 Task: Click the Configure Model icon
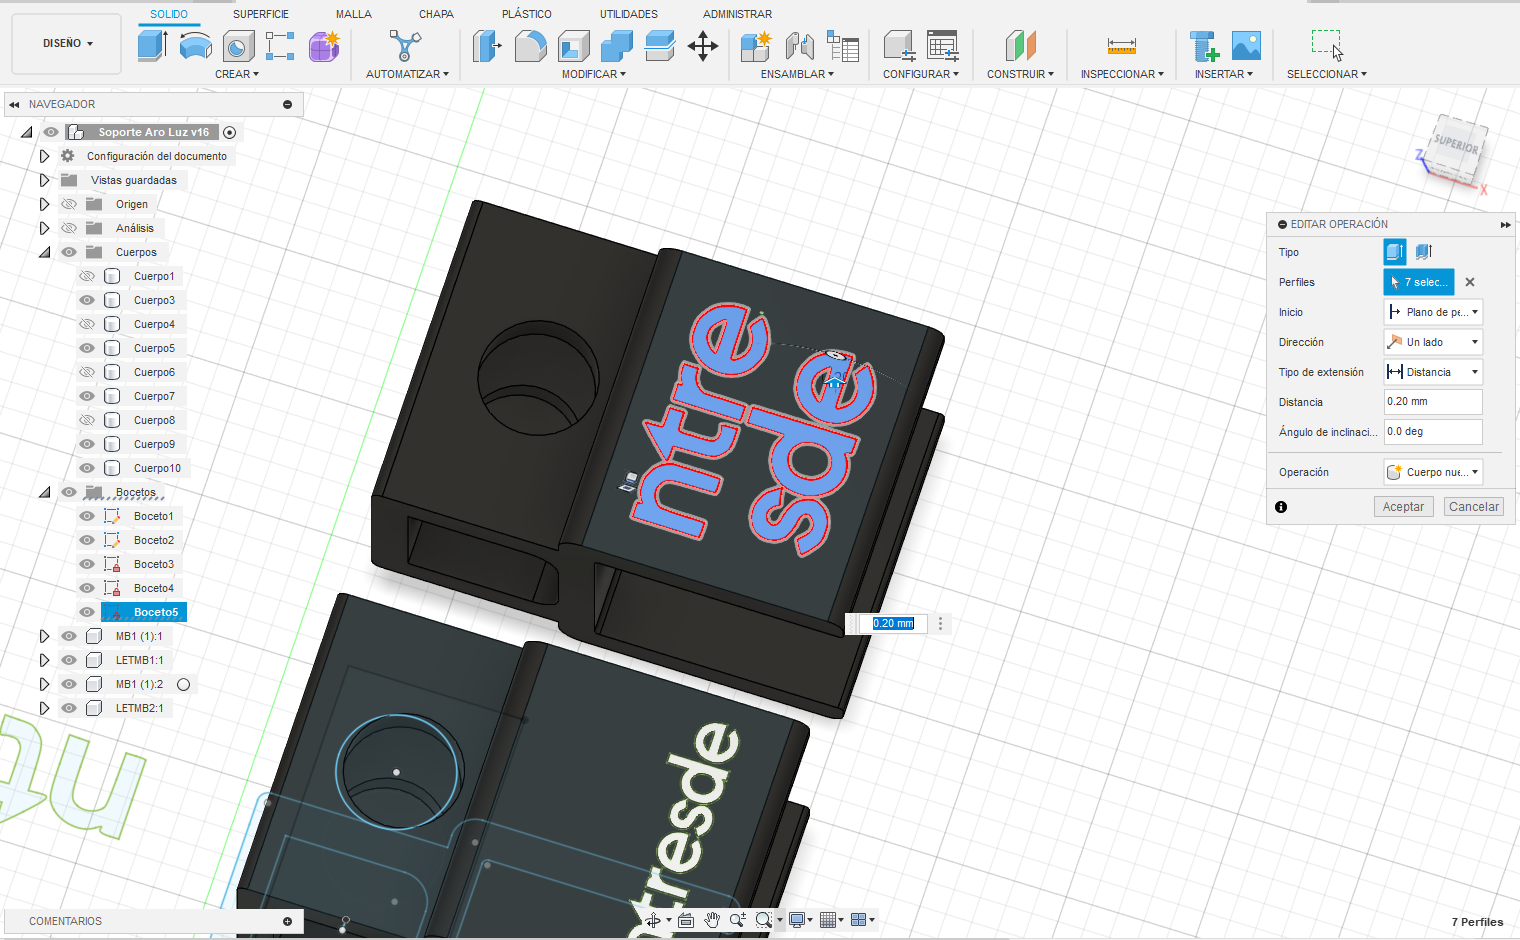[x=899, y=46]
